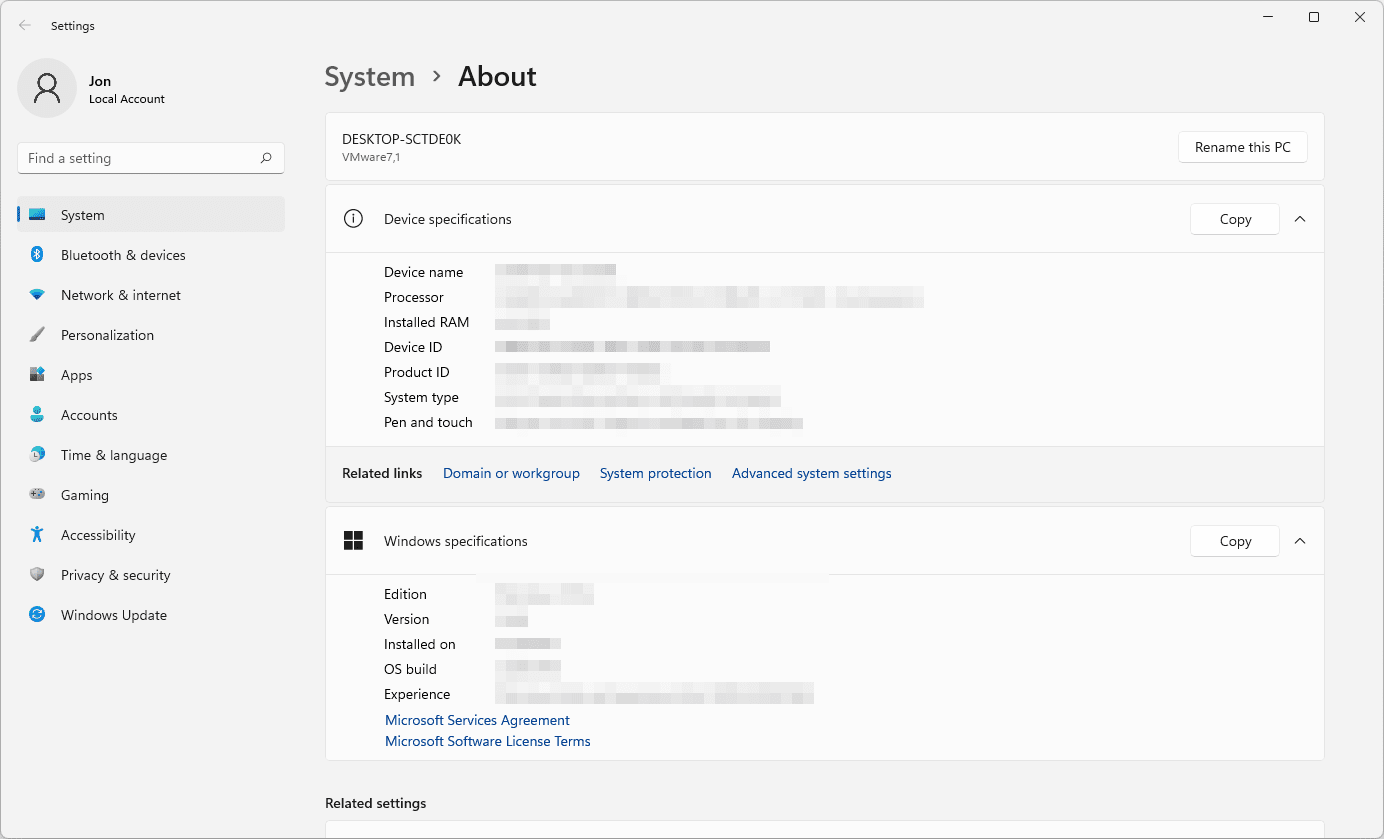The width and height of the screenshot is (1384, 839).
Task: Click the Pen and touch label
Action: point(428,422)
